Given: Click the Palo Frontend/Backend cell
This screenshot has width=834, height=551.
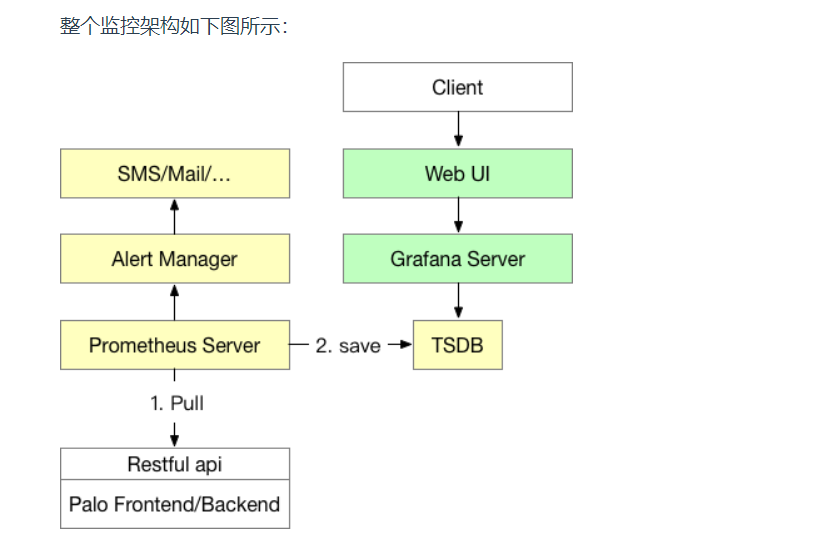Looking at the screenshot, I should click(x=175, y=504).
